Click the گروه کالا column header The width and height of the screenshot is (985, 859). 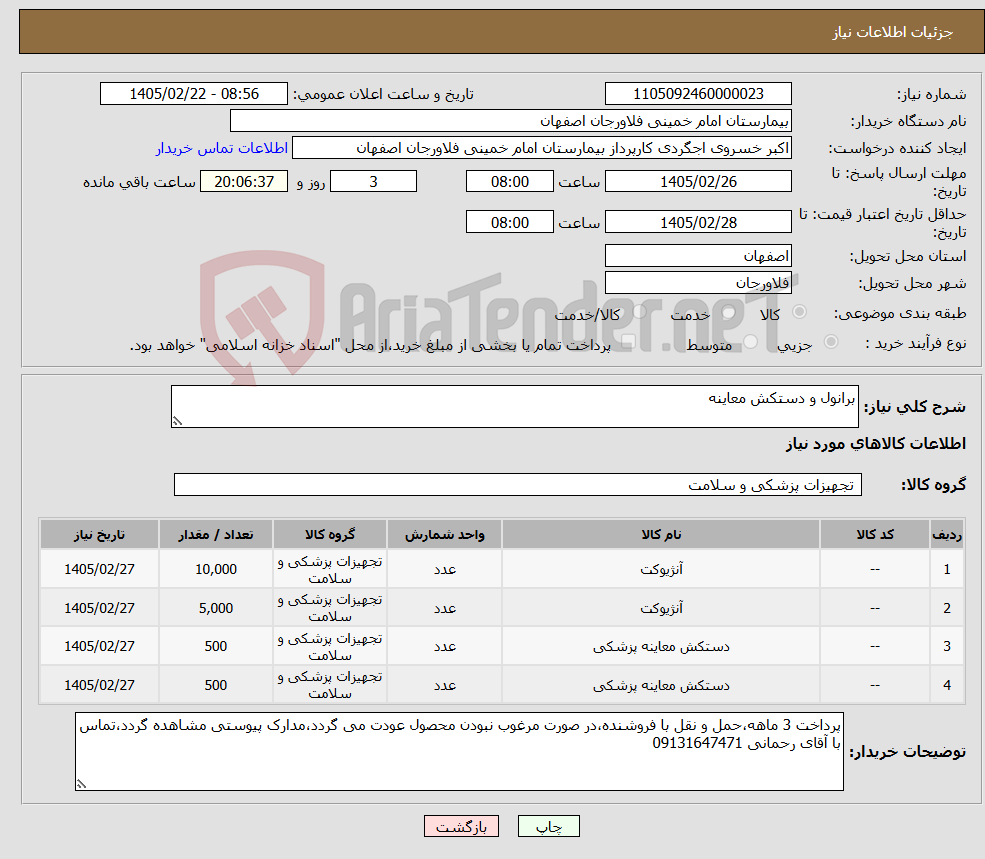click(x=330, y=534)
